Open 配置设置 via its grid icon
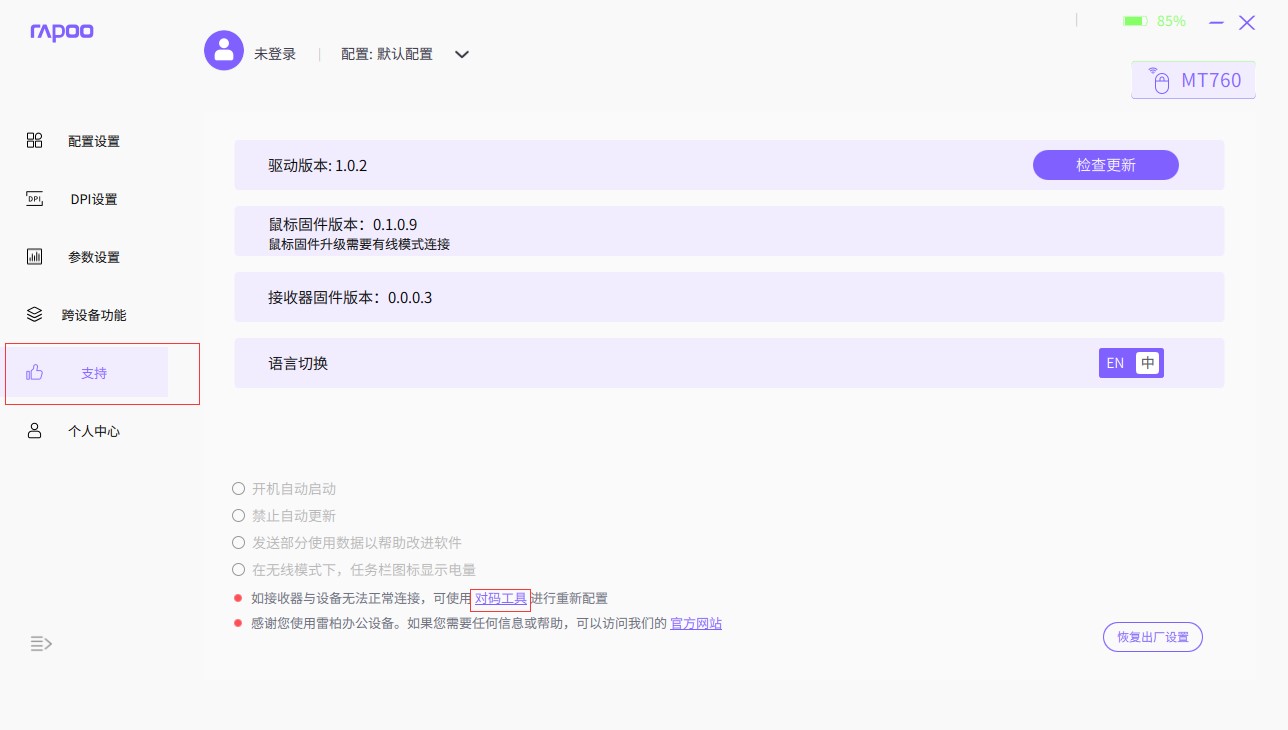Image resolution: width=1288 pixels, height=730 pixels. click(34, 141)
